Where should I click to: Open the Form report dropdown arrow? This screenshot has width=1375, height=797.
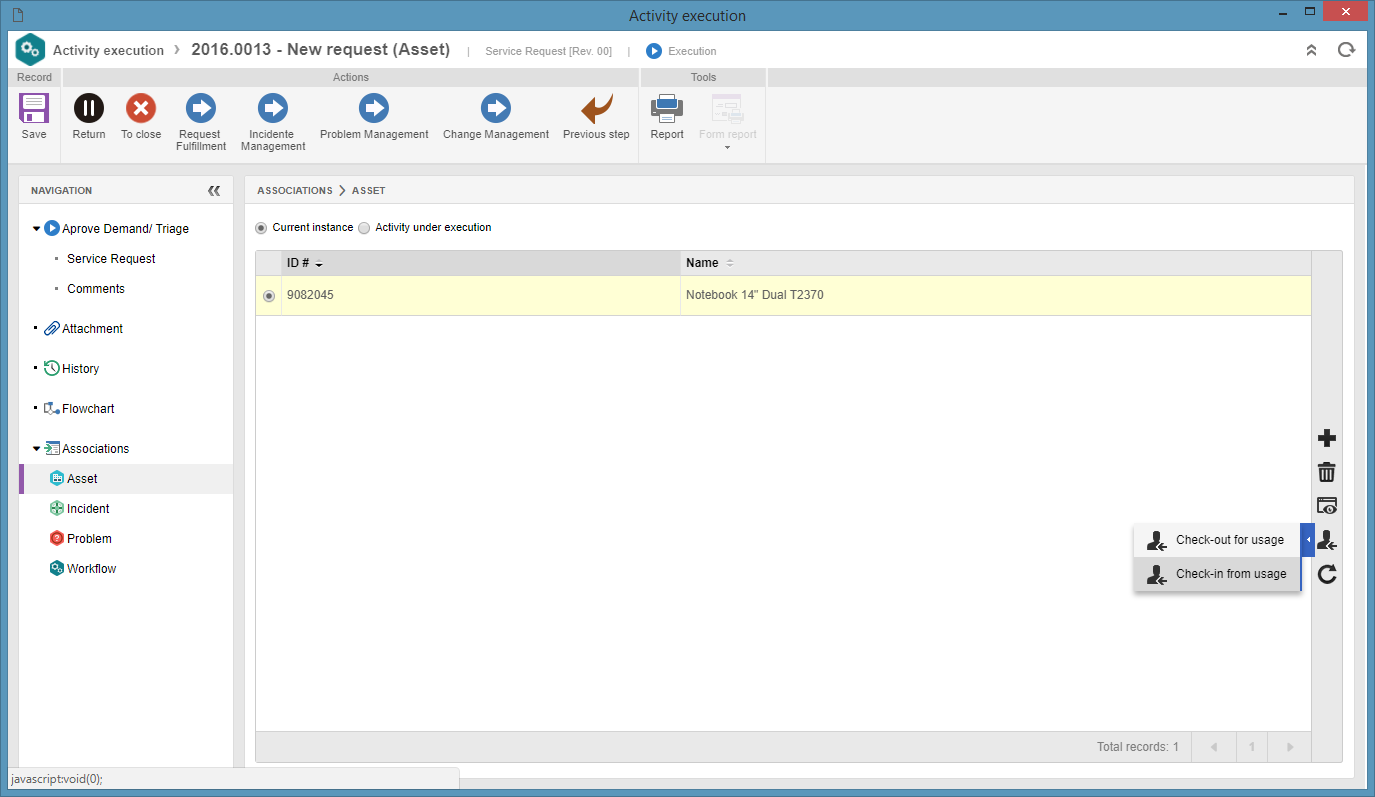727,148
